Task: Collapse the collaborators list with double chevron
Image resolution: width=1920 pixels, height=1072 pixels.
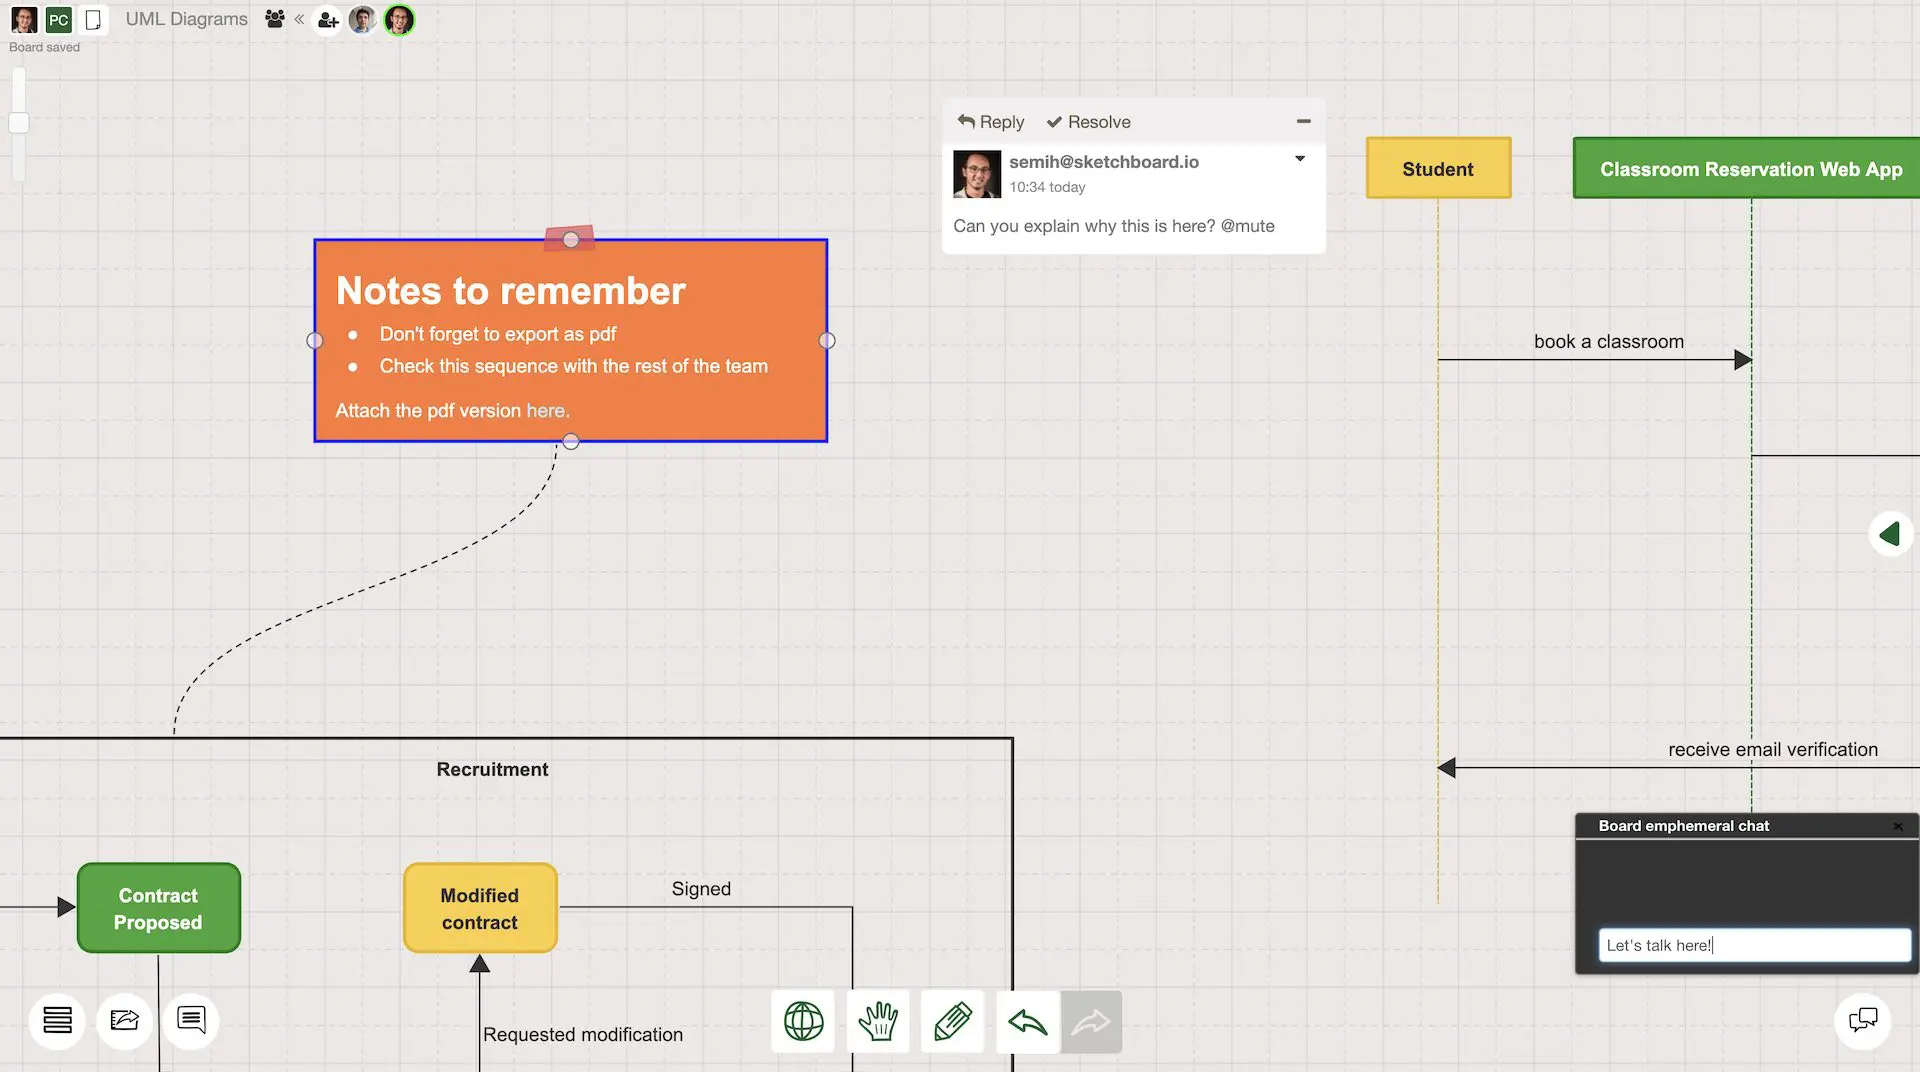Action: point(299,19)
